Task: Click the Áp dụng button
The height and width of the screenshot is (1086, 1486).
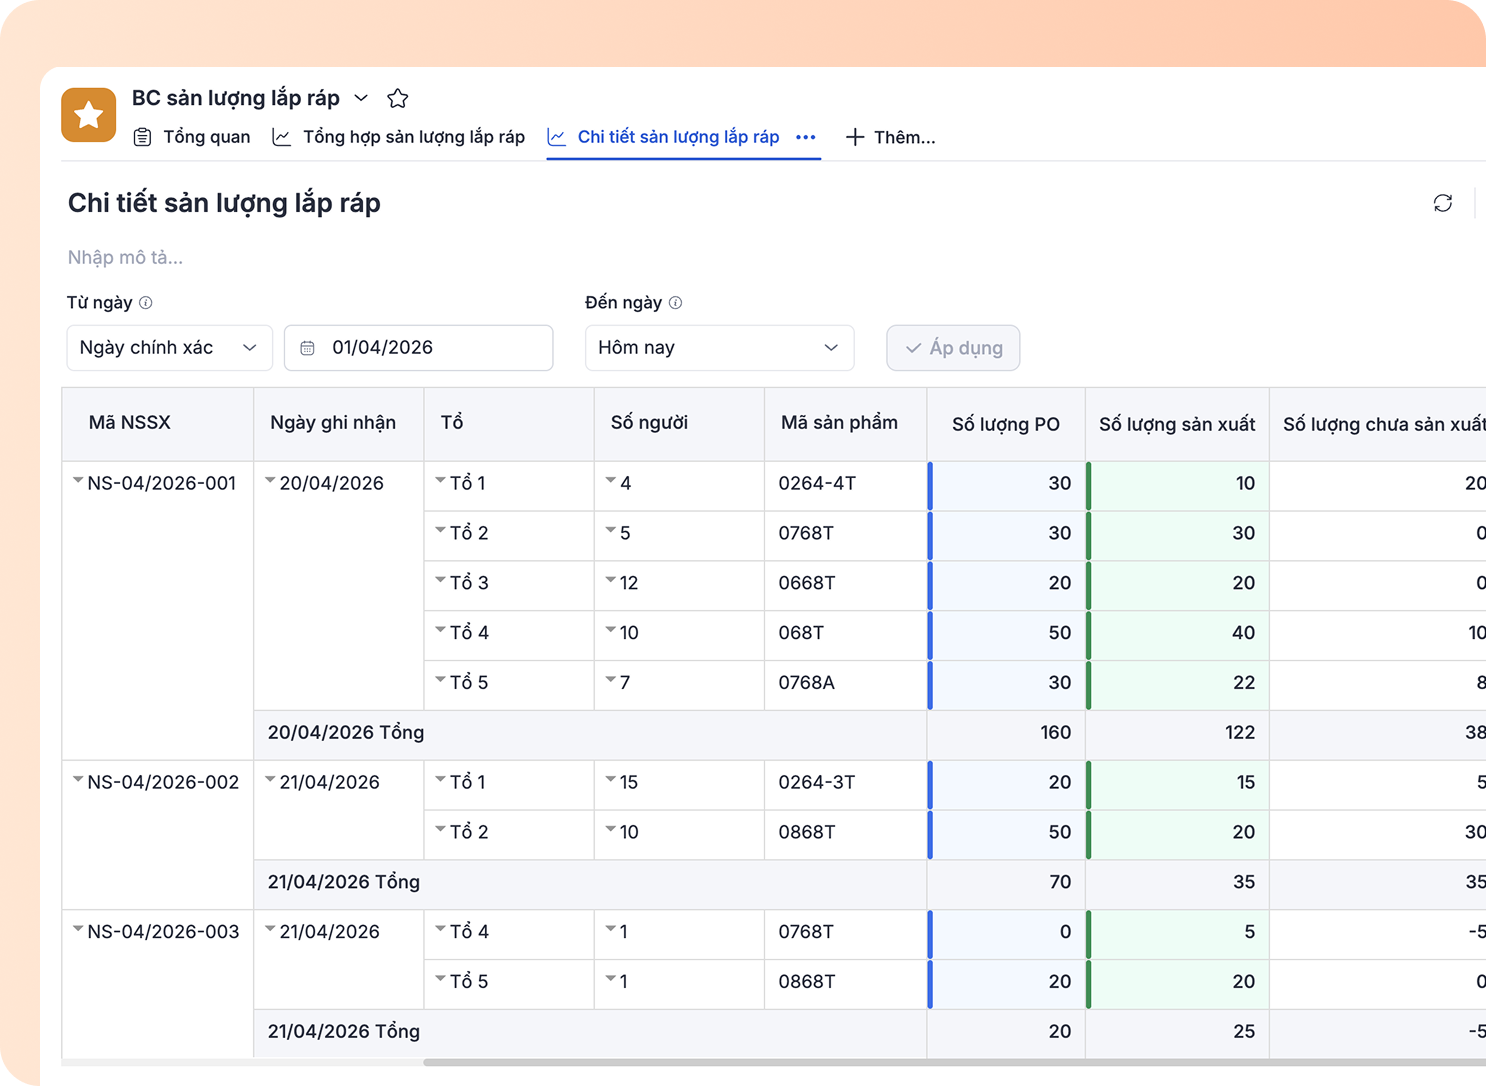Action: click(x=953, y=348)
